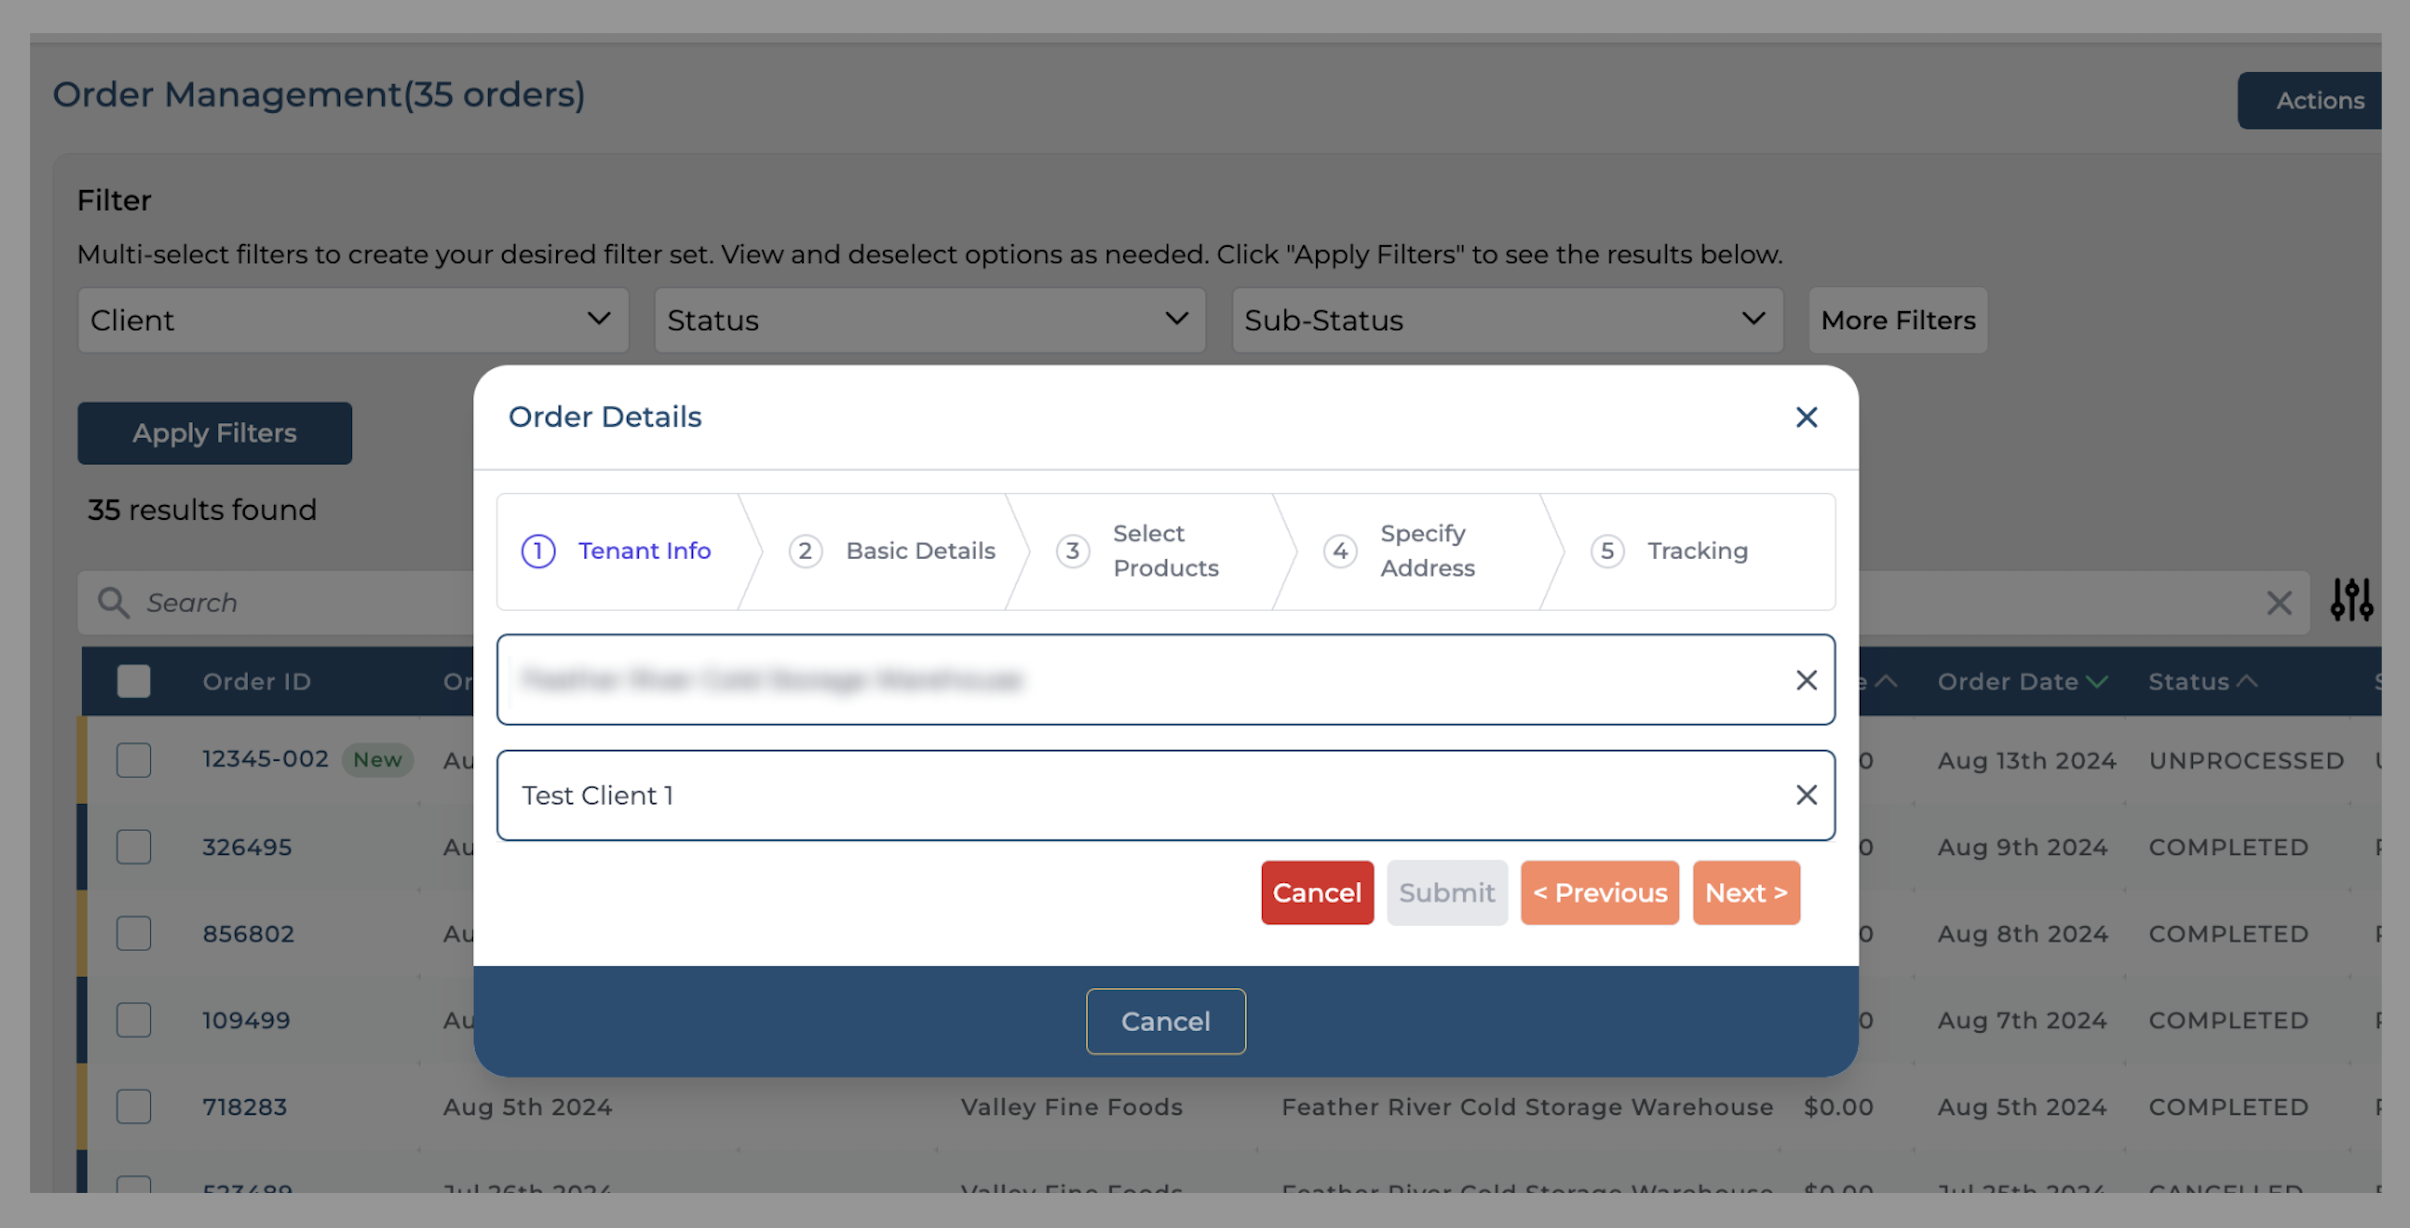Click the search magnifier icon
Image resolution: width=2410 pixels, height=1228 pixels.
(x=113, y=602)
